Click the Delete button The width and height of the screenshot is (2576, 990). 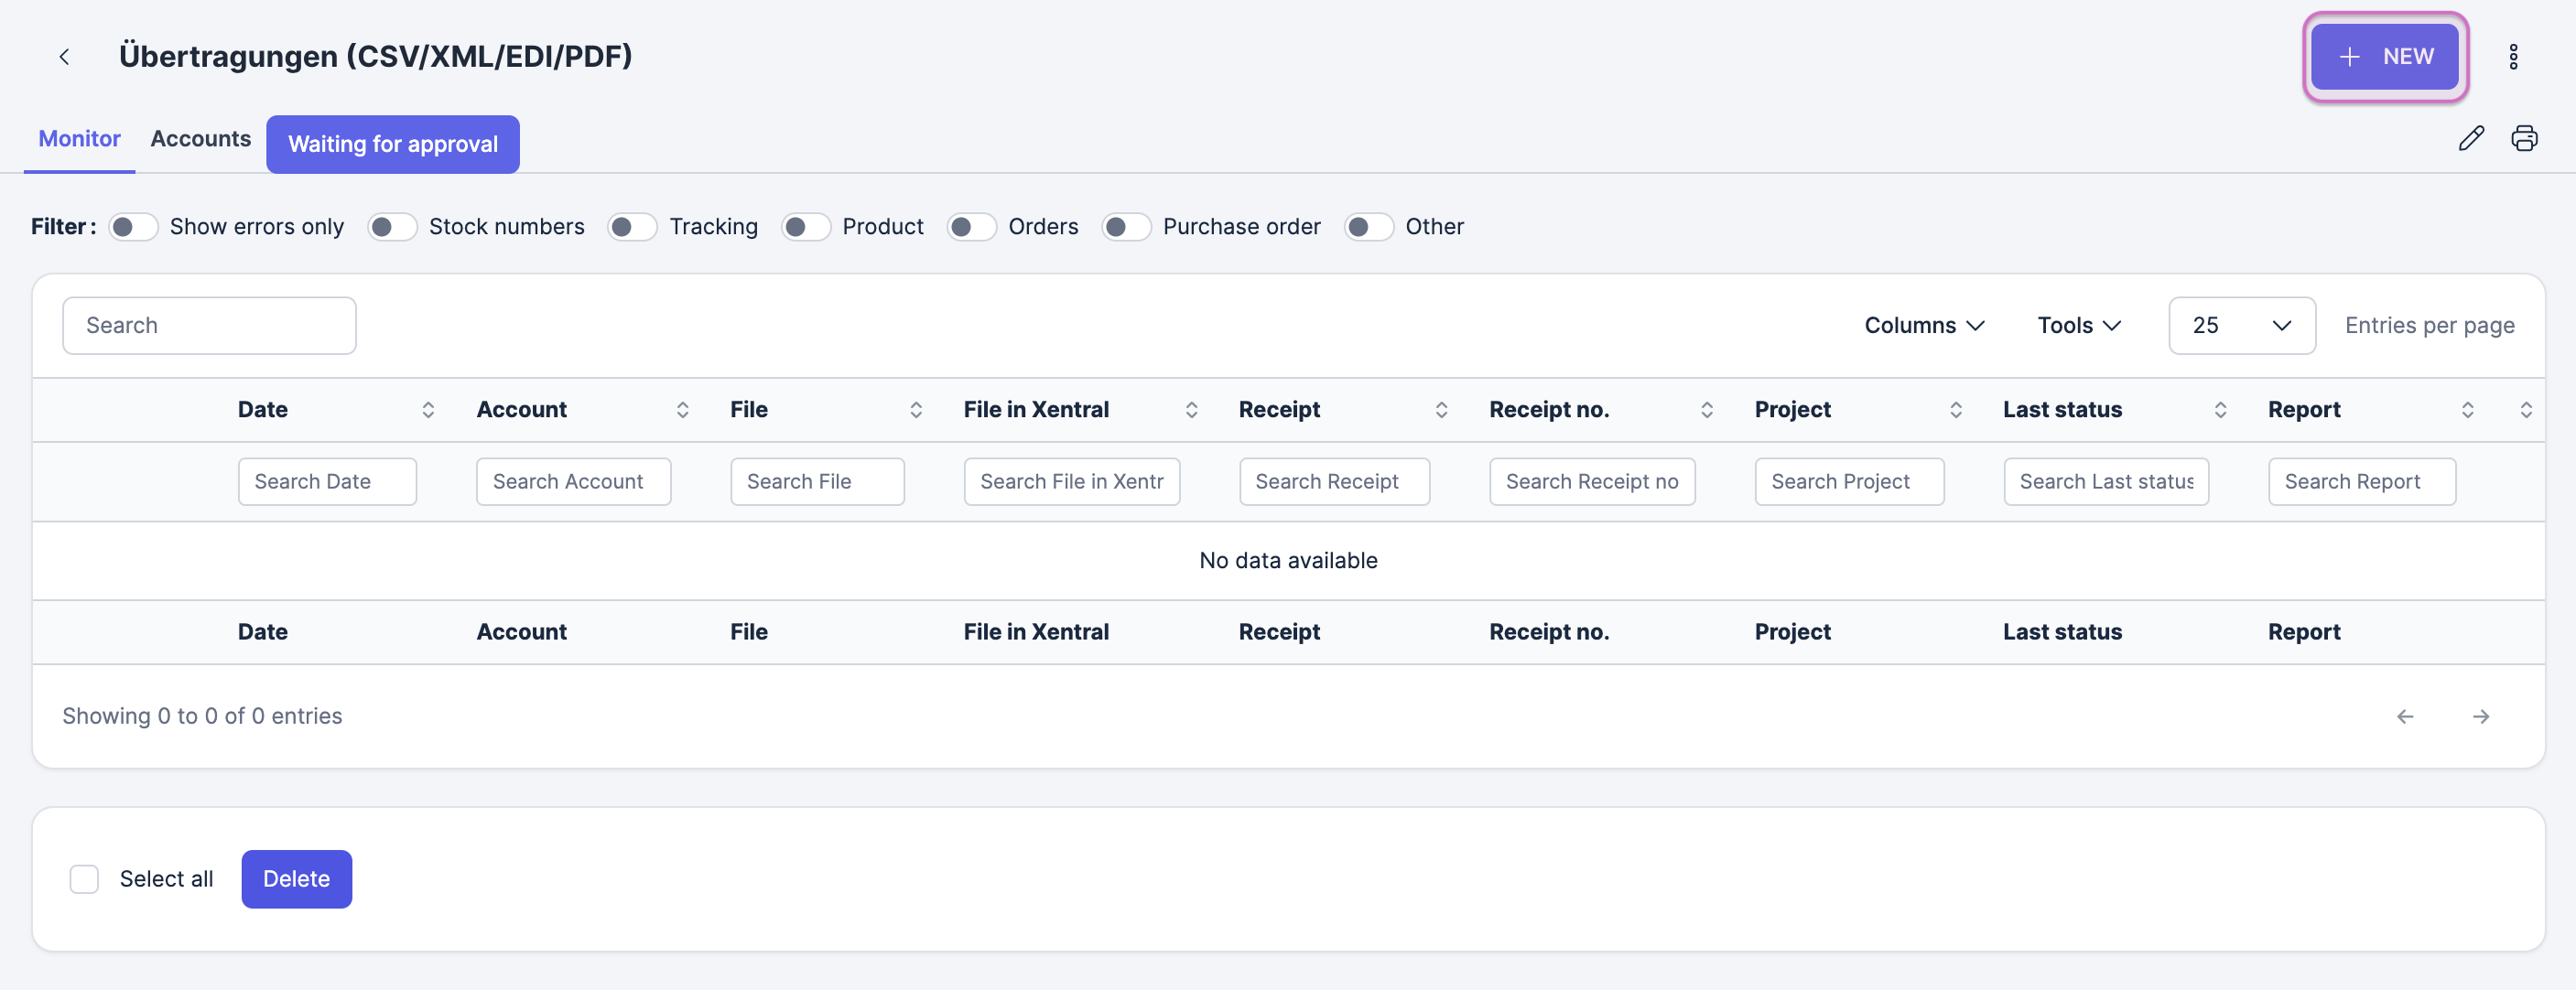(x=296, y=879)
